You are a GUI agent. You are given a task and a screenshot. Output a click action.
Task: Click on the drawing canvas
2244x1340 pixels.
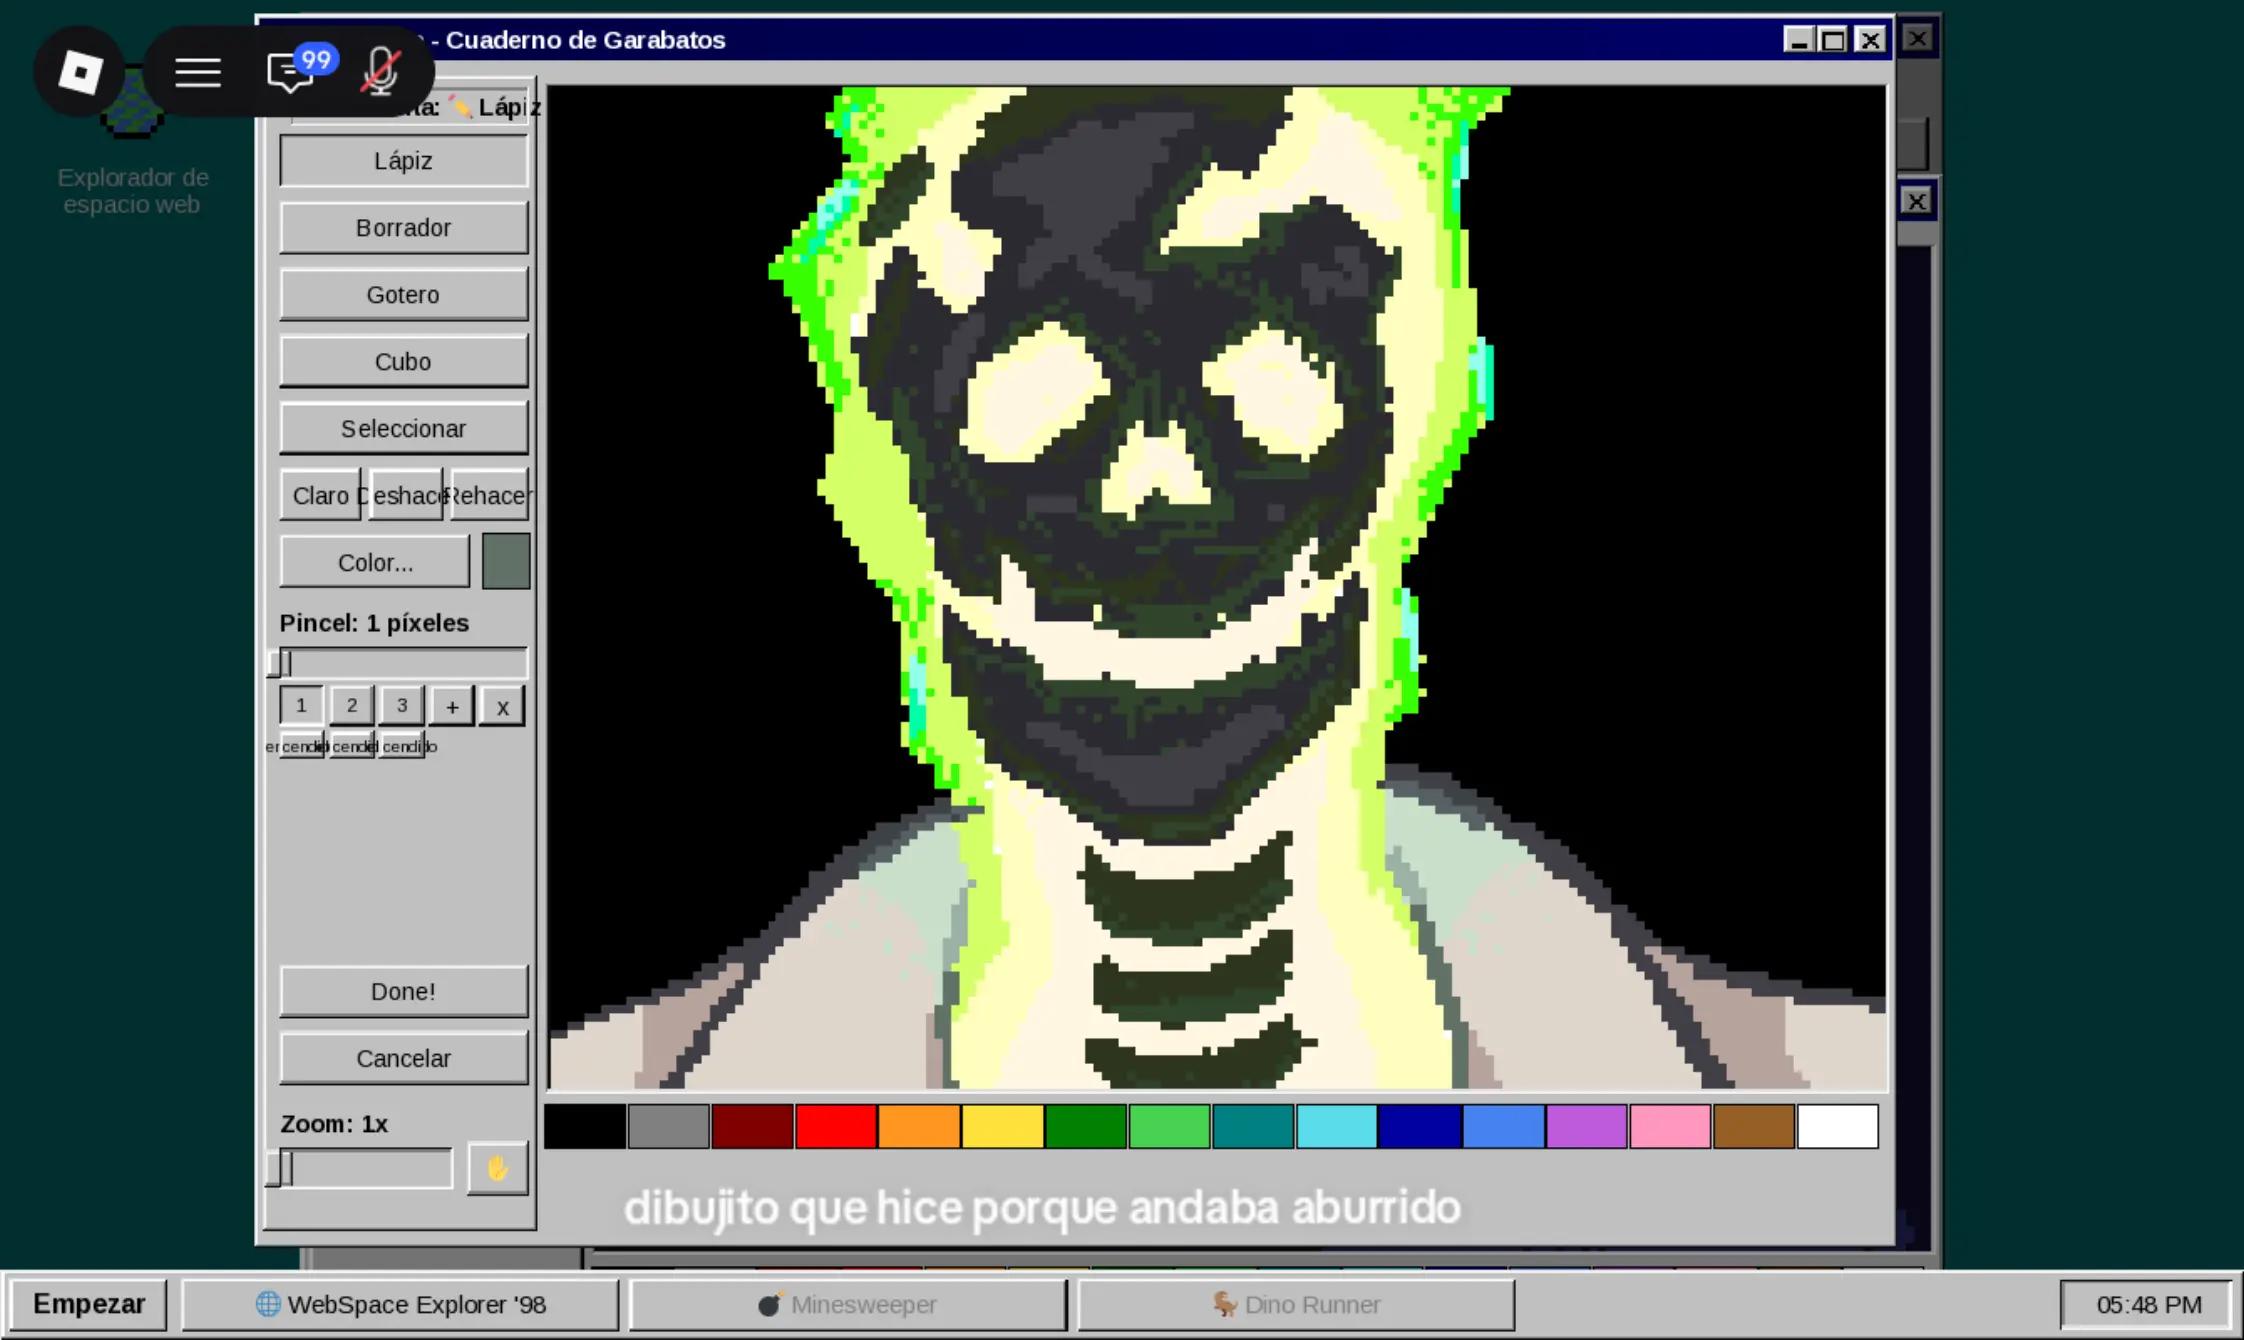click(1217, 588)
